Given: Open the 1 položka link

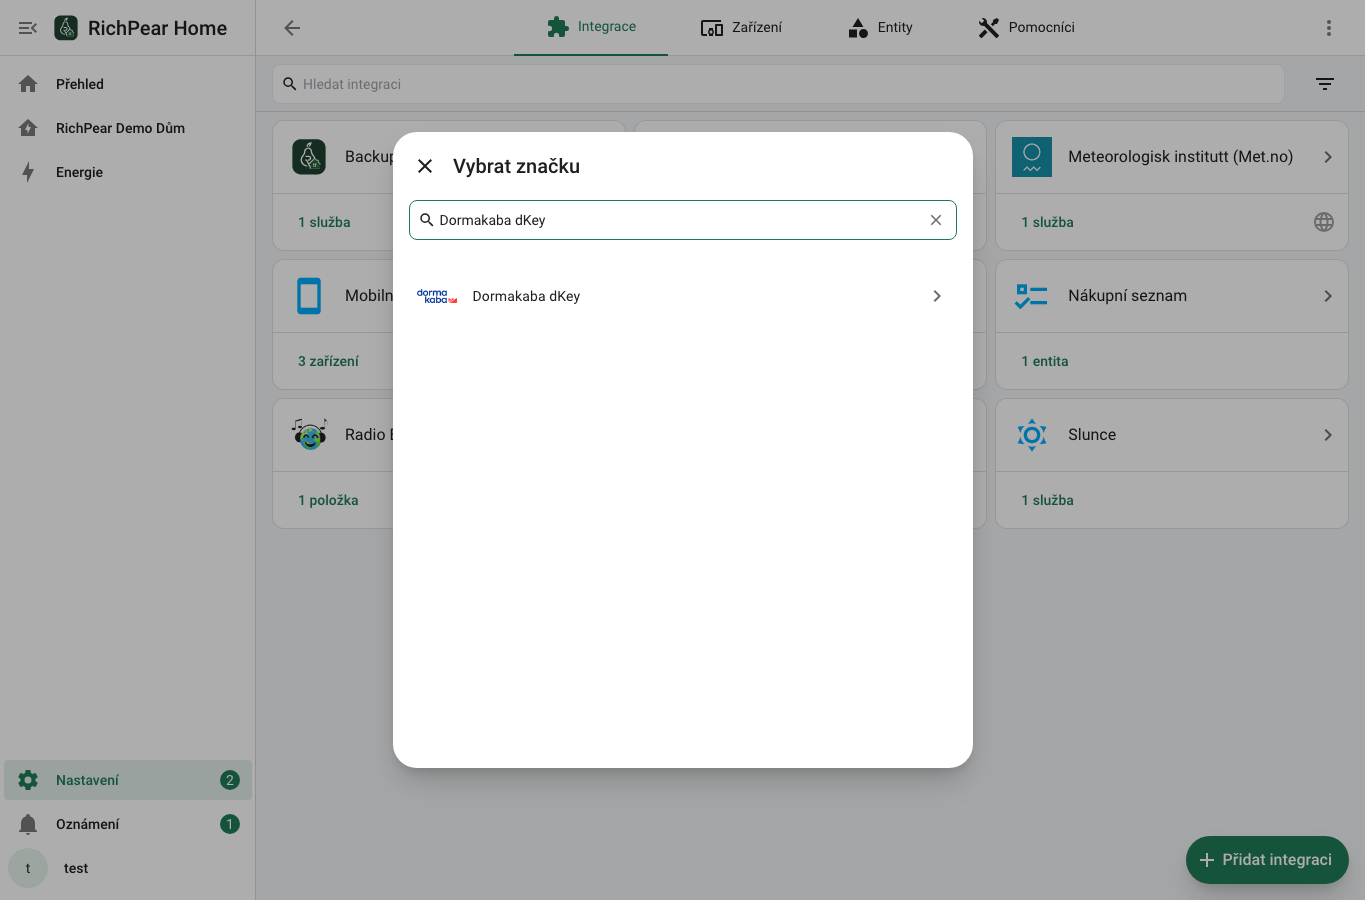Looking at the screenshot, I should tap(328, 500).
